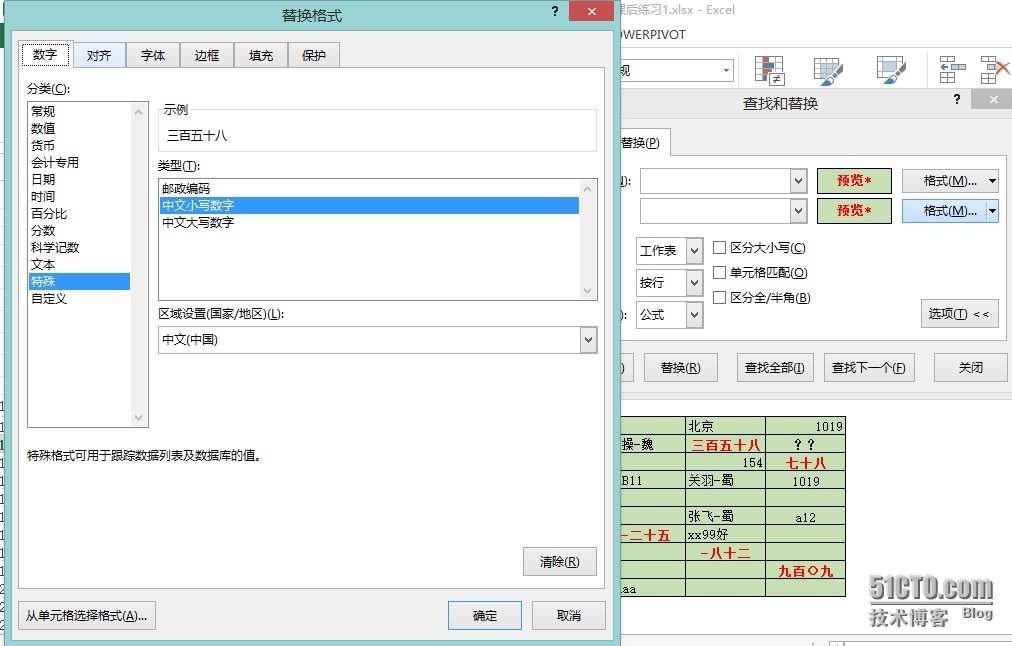
Task: Click the format as table brush icon
Action: click(829, 70)
